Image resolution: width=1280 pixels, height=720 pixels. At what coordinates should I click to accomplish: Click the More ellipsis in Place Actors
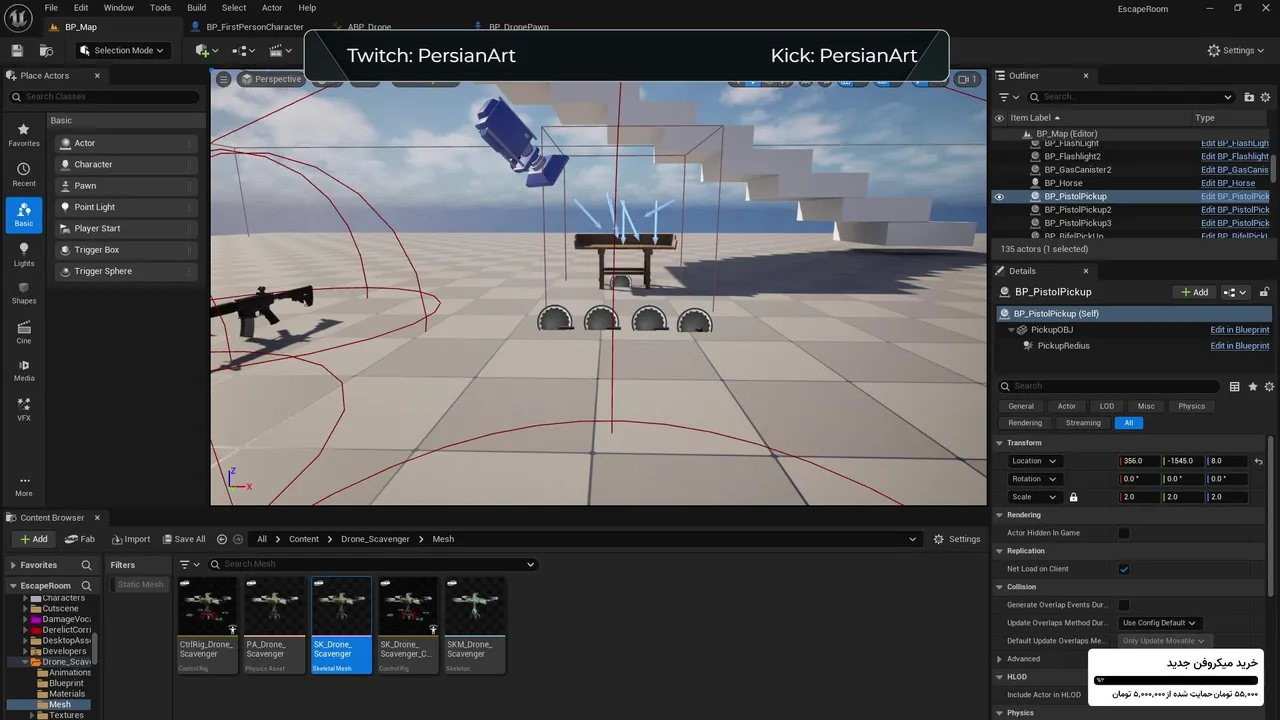point(24,485)
